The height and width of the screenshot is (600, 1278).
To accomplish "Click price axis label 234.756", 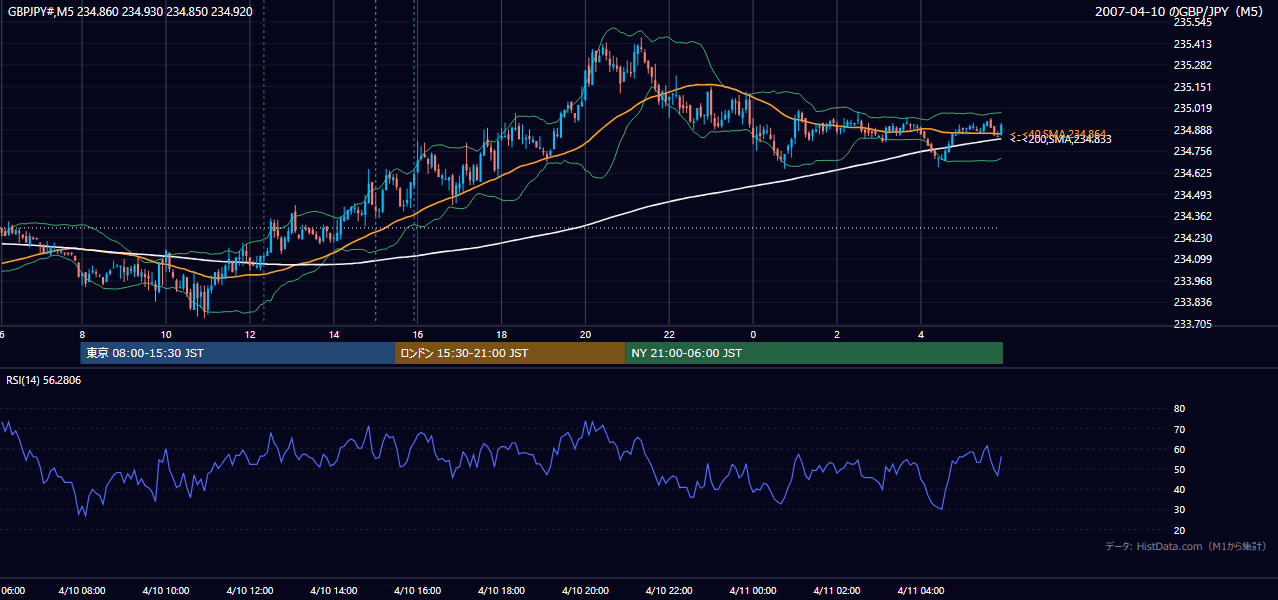I will click(1192, 151).
